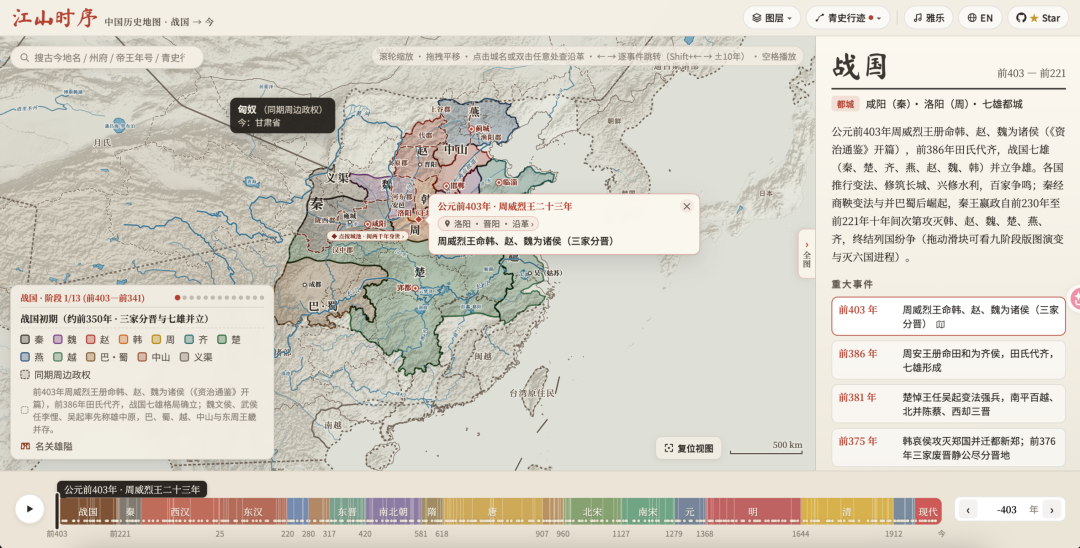Open the 图层 layers dropdown
The width and height of the screenshot is (1080, 548).
tap(771, 18)
